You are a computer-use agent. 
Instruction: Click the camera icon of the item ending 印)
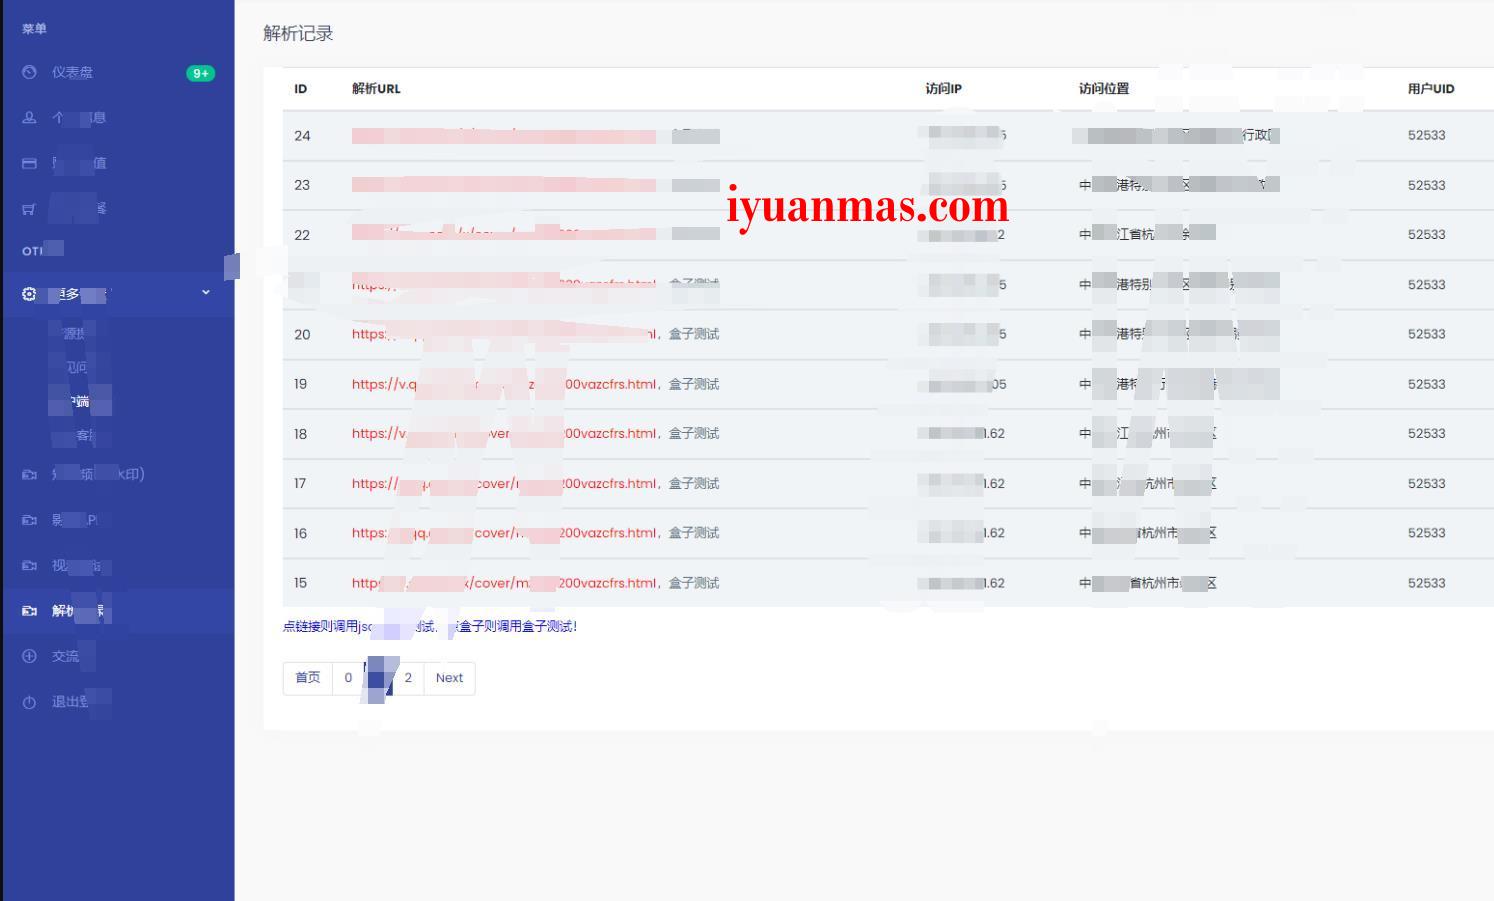(x=29, y=474)
